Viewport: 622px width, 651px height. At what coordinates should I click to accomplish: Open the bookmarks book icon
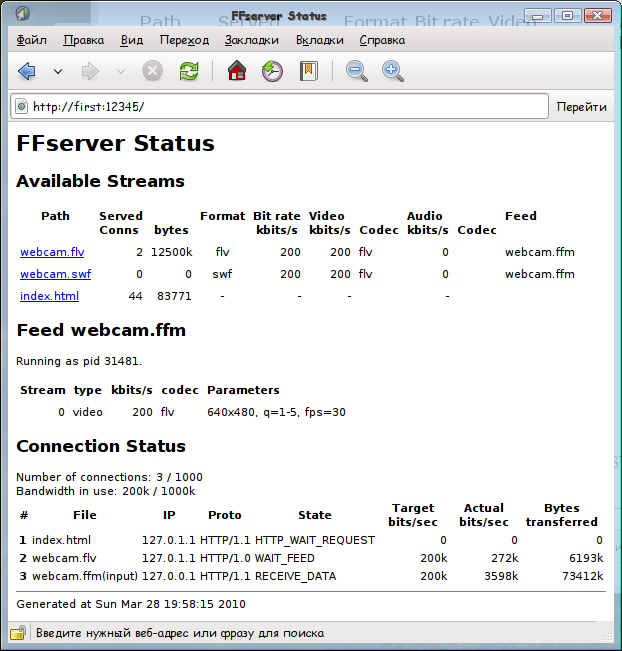309,71
